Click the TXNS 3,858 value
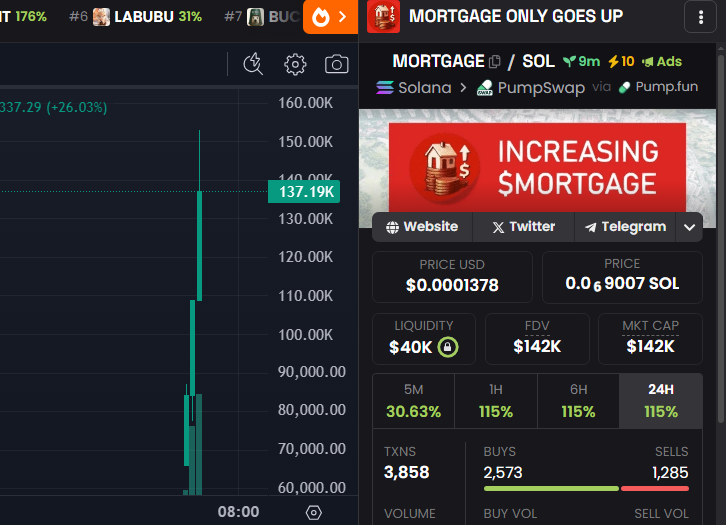Viewport: 726px width, 525px height. point(407,472)
